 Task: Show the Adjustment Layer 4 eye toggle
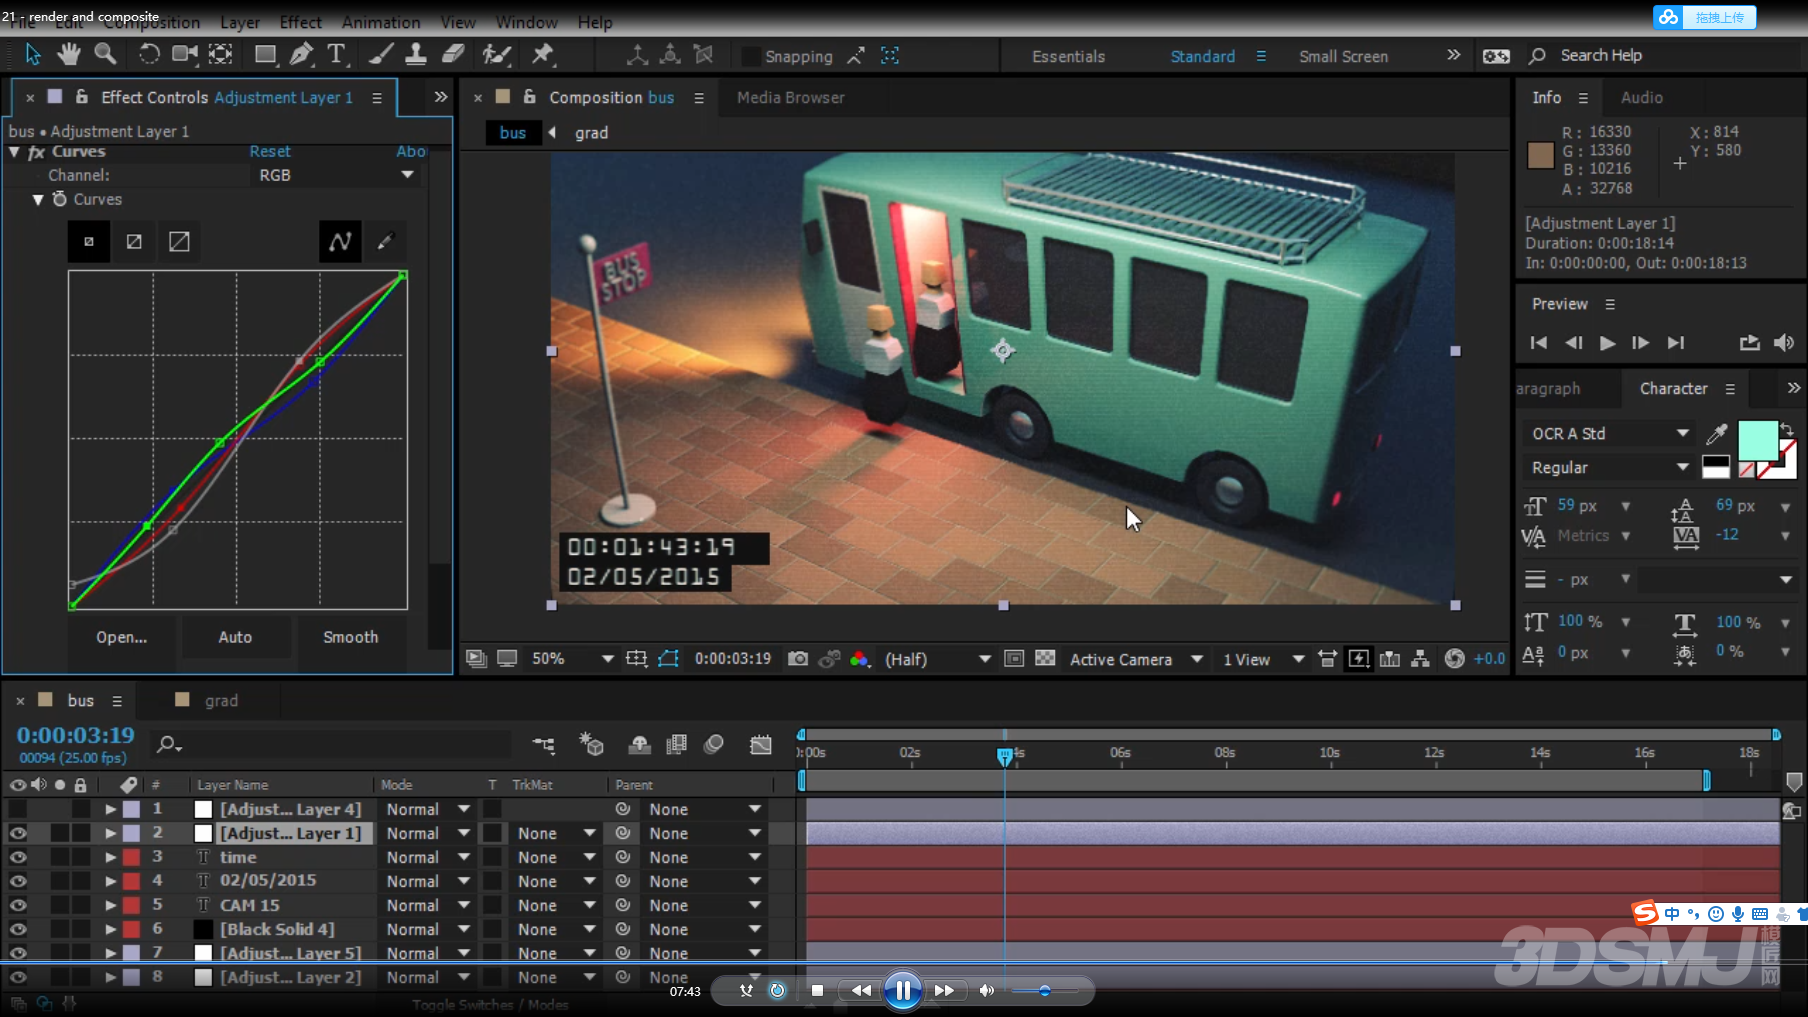[x=18, y=808]
